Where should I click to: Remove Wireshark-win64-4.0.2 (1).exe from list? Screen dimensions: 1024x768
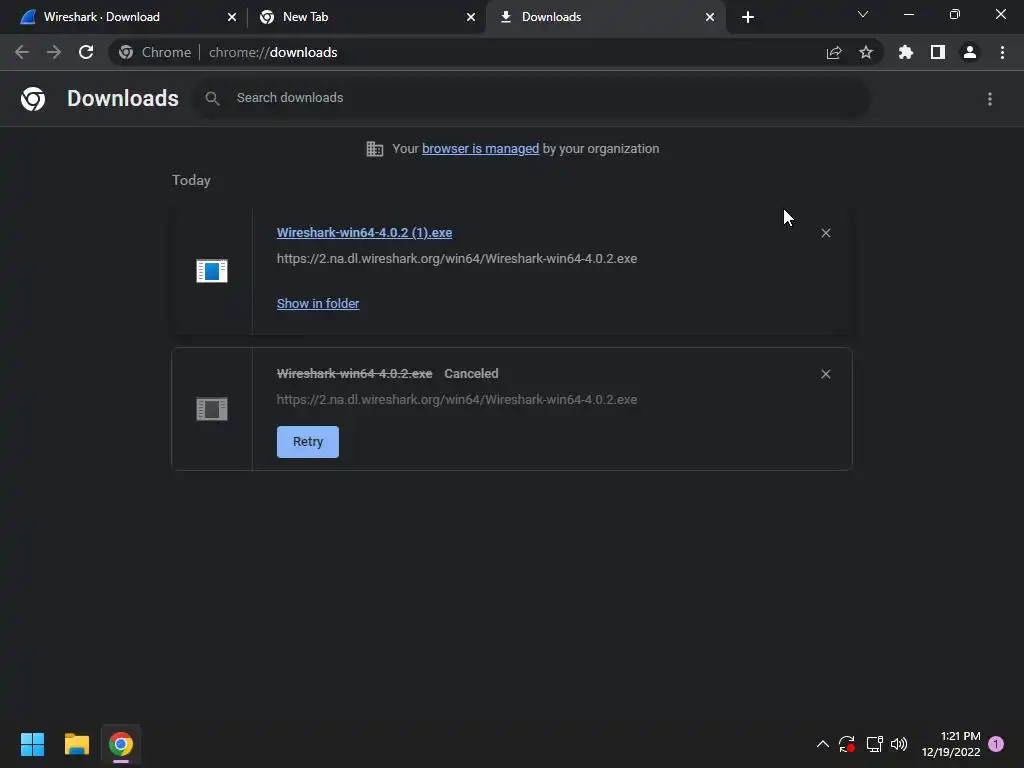[x=825, y=233]
